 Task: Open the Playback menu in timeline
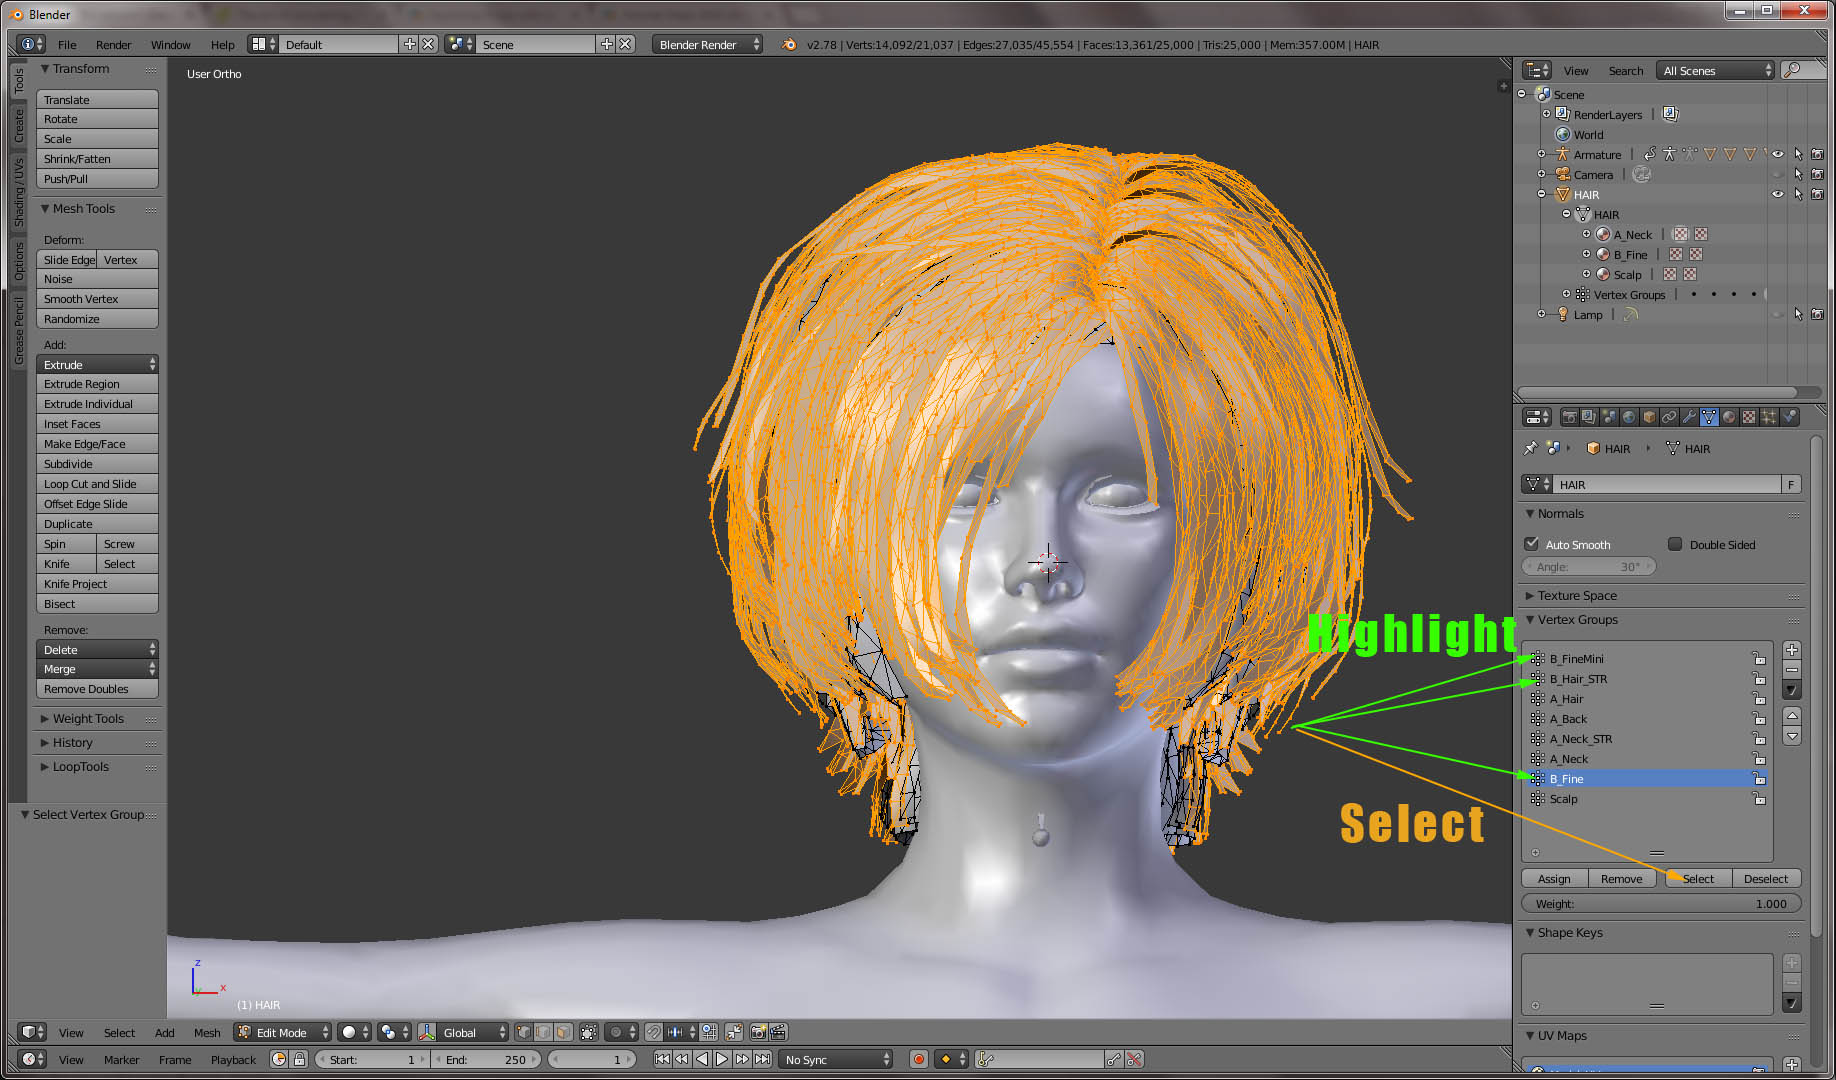point(233,1059)
